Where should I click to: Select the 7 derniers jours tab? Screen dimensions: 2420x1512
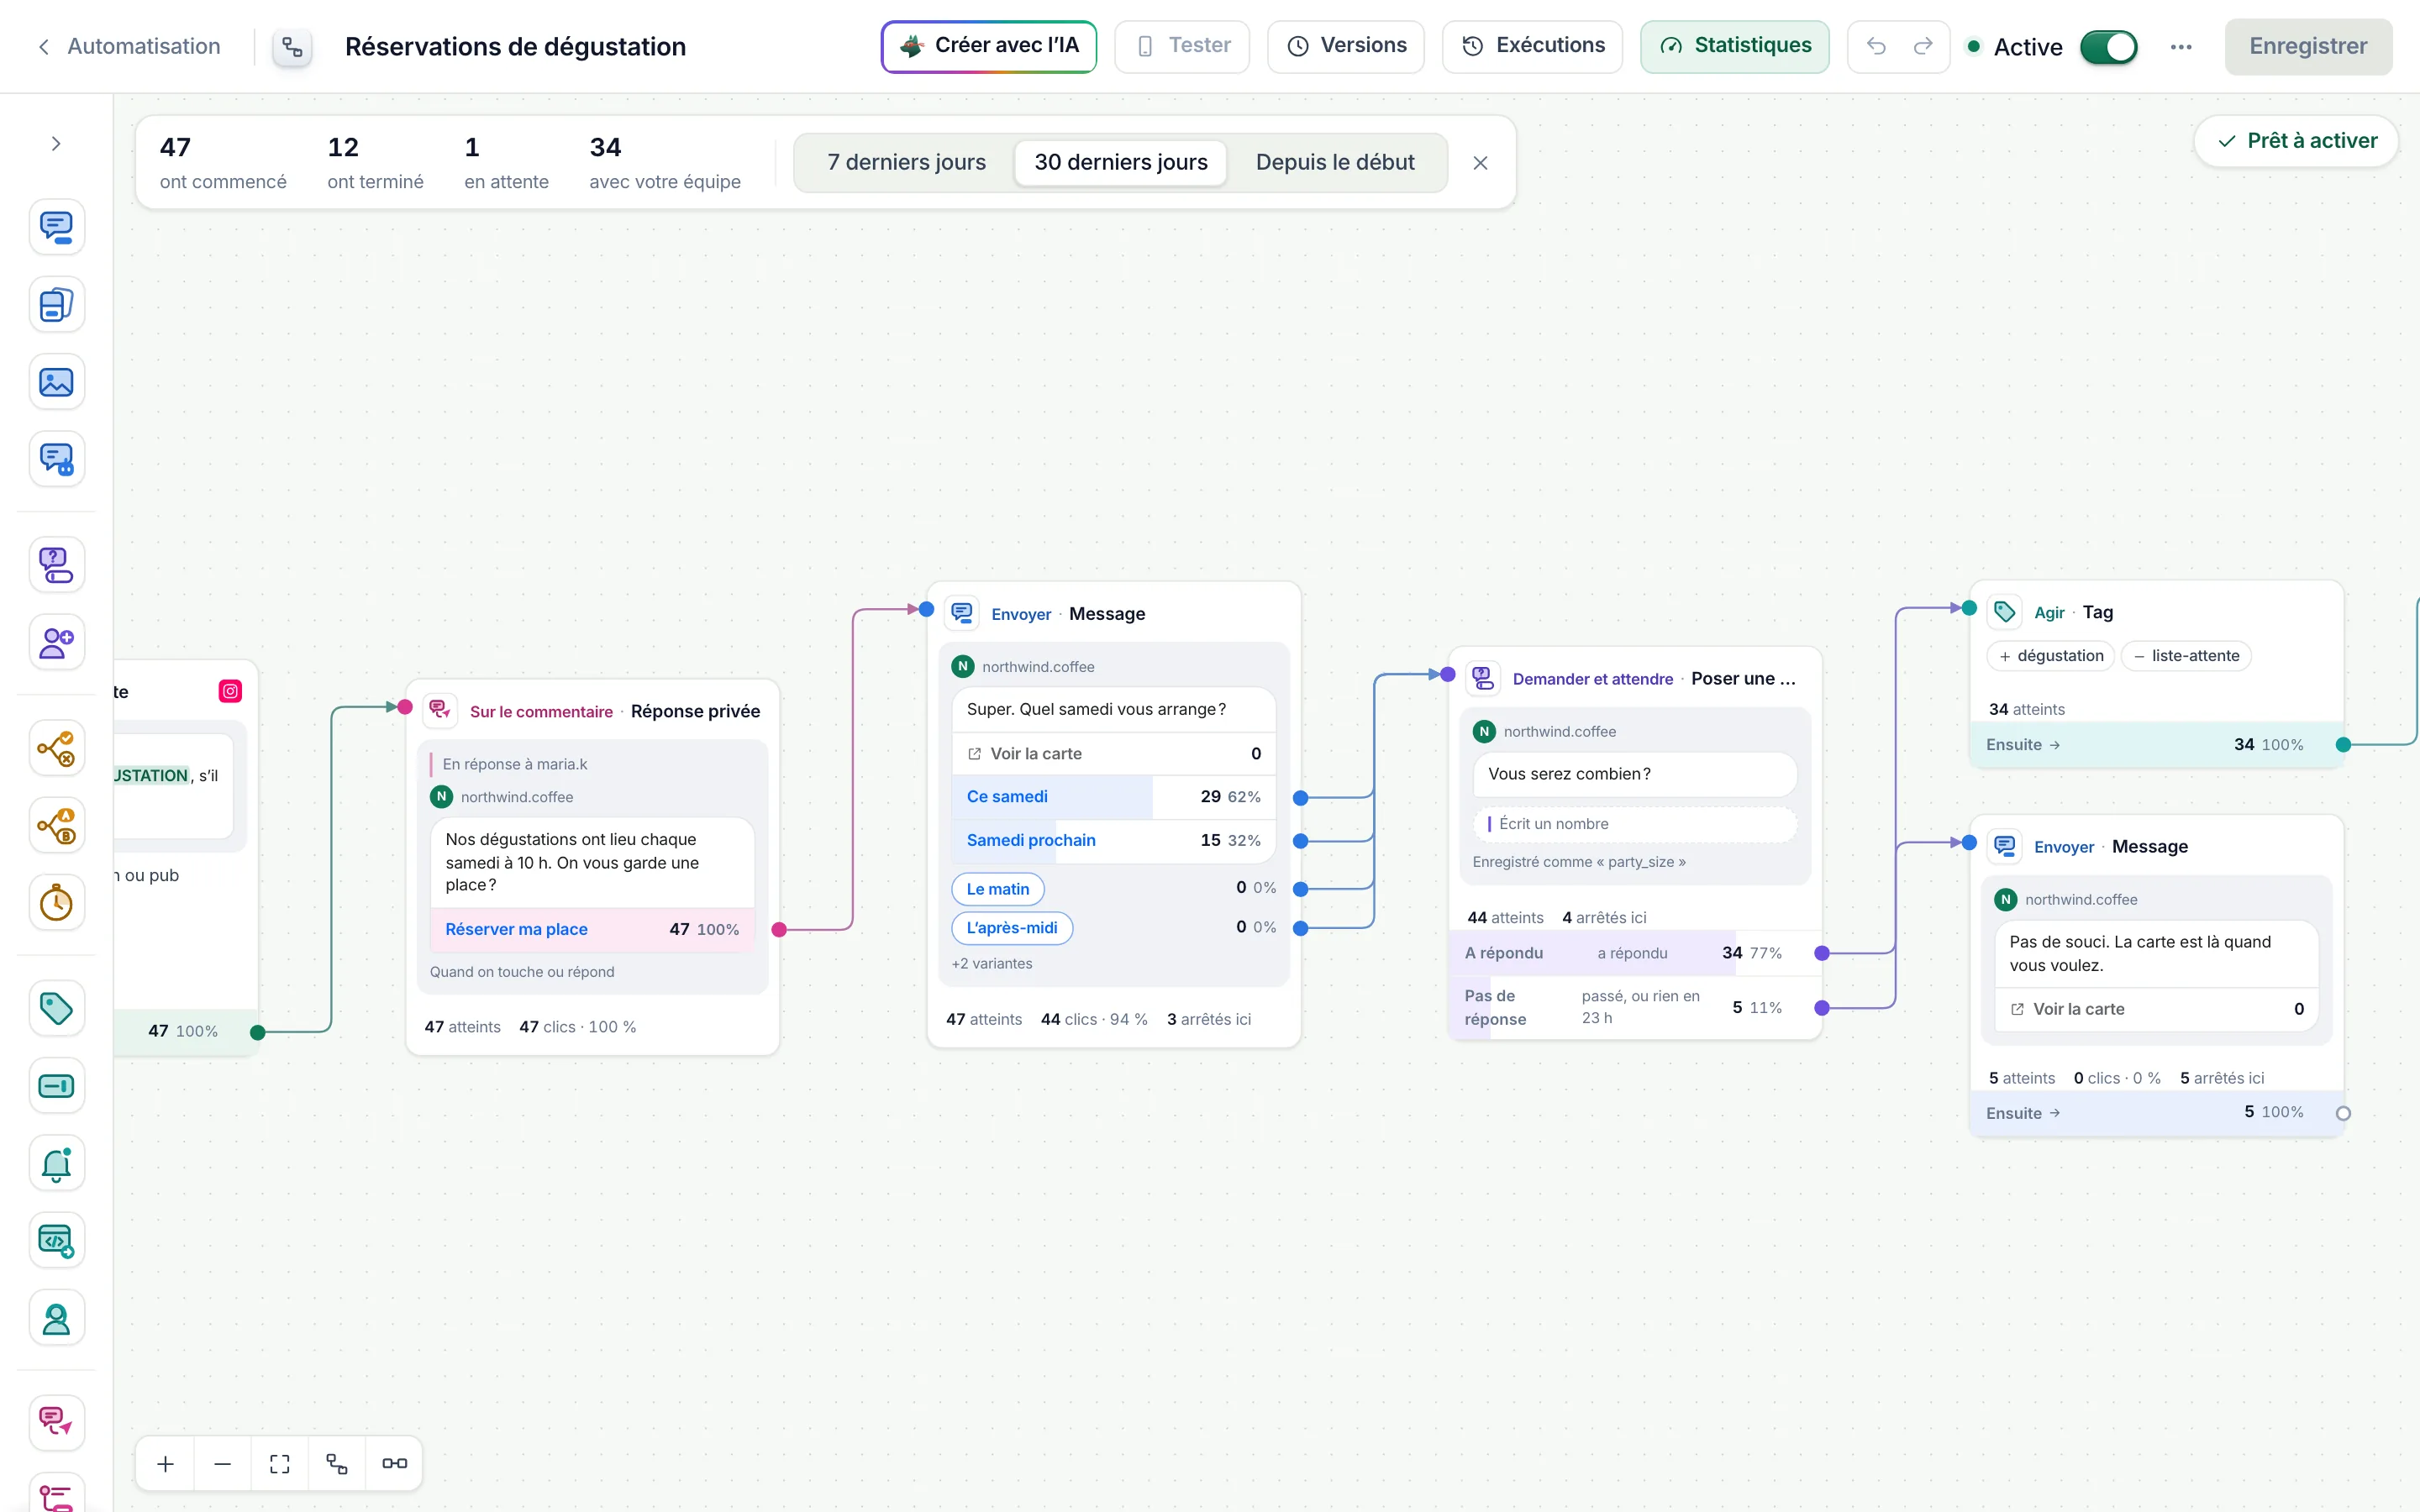coord(906,162)
